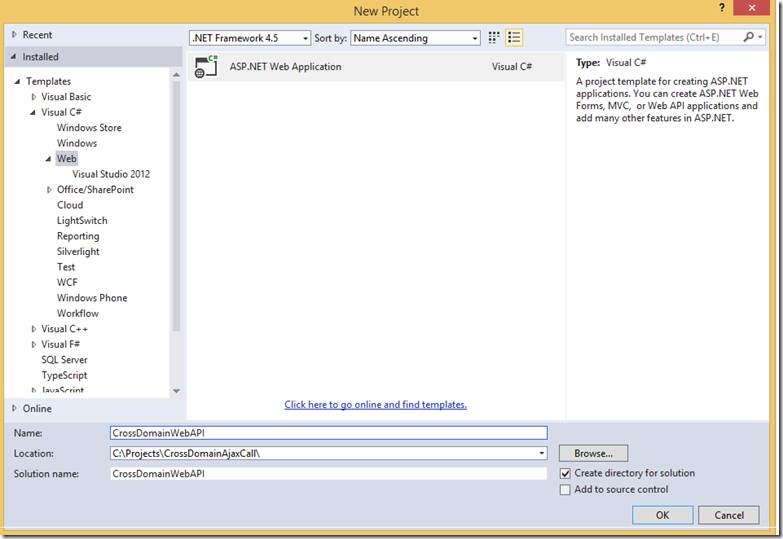783x539 pixels.
Task: Expand the Visual Basic node arrow
Action: coord(33,96)
